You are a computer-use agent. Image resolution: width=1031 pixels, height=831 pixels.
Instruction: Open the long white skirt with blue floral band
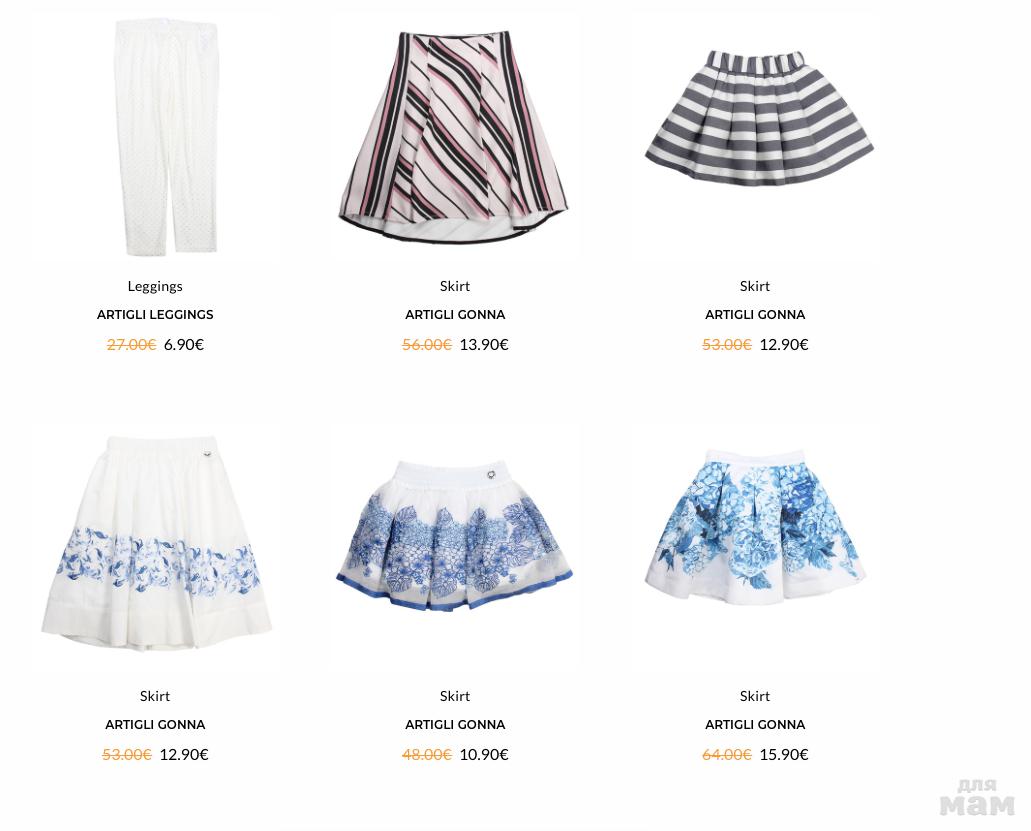(x=156, y=543)
